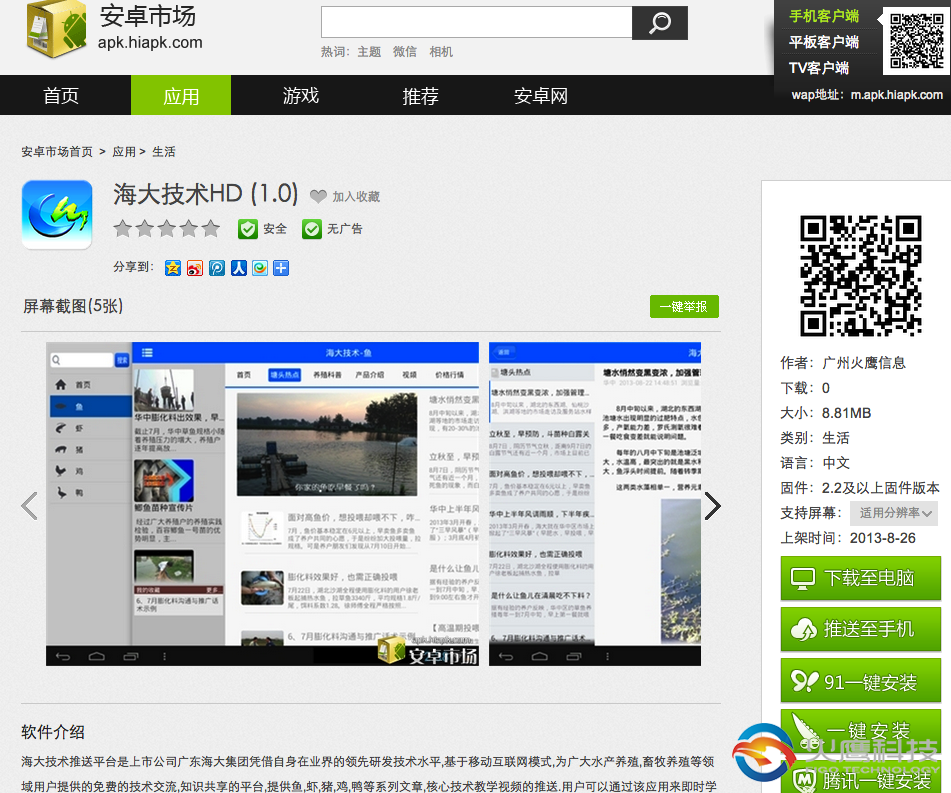Click the 一键举报 report button
The image size is (951, 793).
[x=684, y=306]
